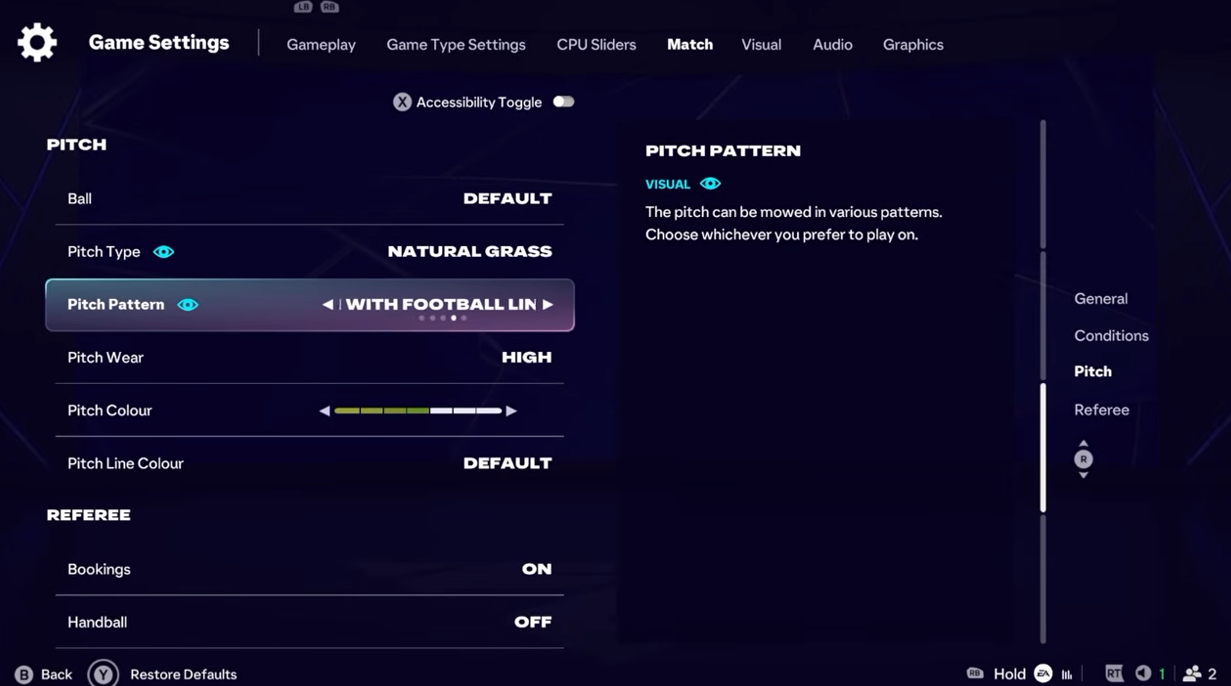Viewport: 1231px width, 686px height.
Task: Jump to the Referee section in sidebar
Action: [1101, 410]
